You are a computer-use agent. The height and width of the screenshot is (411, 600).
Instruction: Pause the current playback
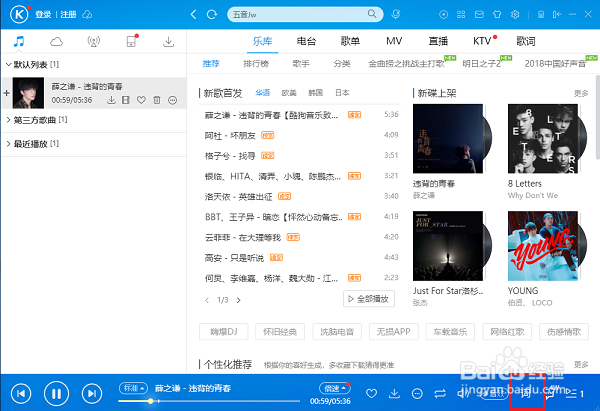(56, 393)
